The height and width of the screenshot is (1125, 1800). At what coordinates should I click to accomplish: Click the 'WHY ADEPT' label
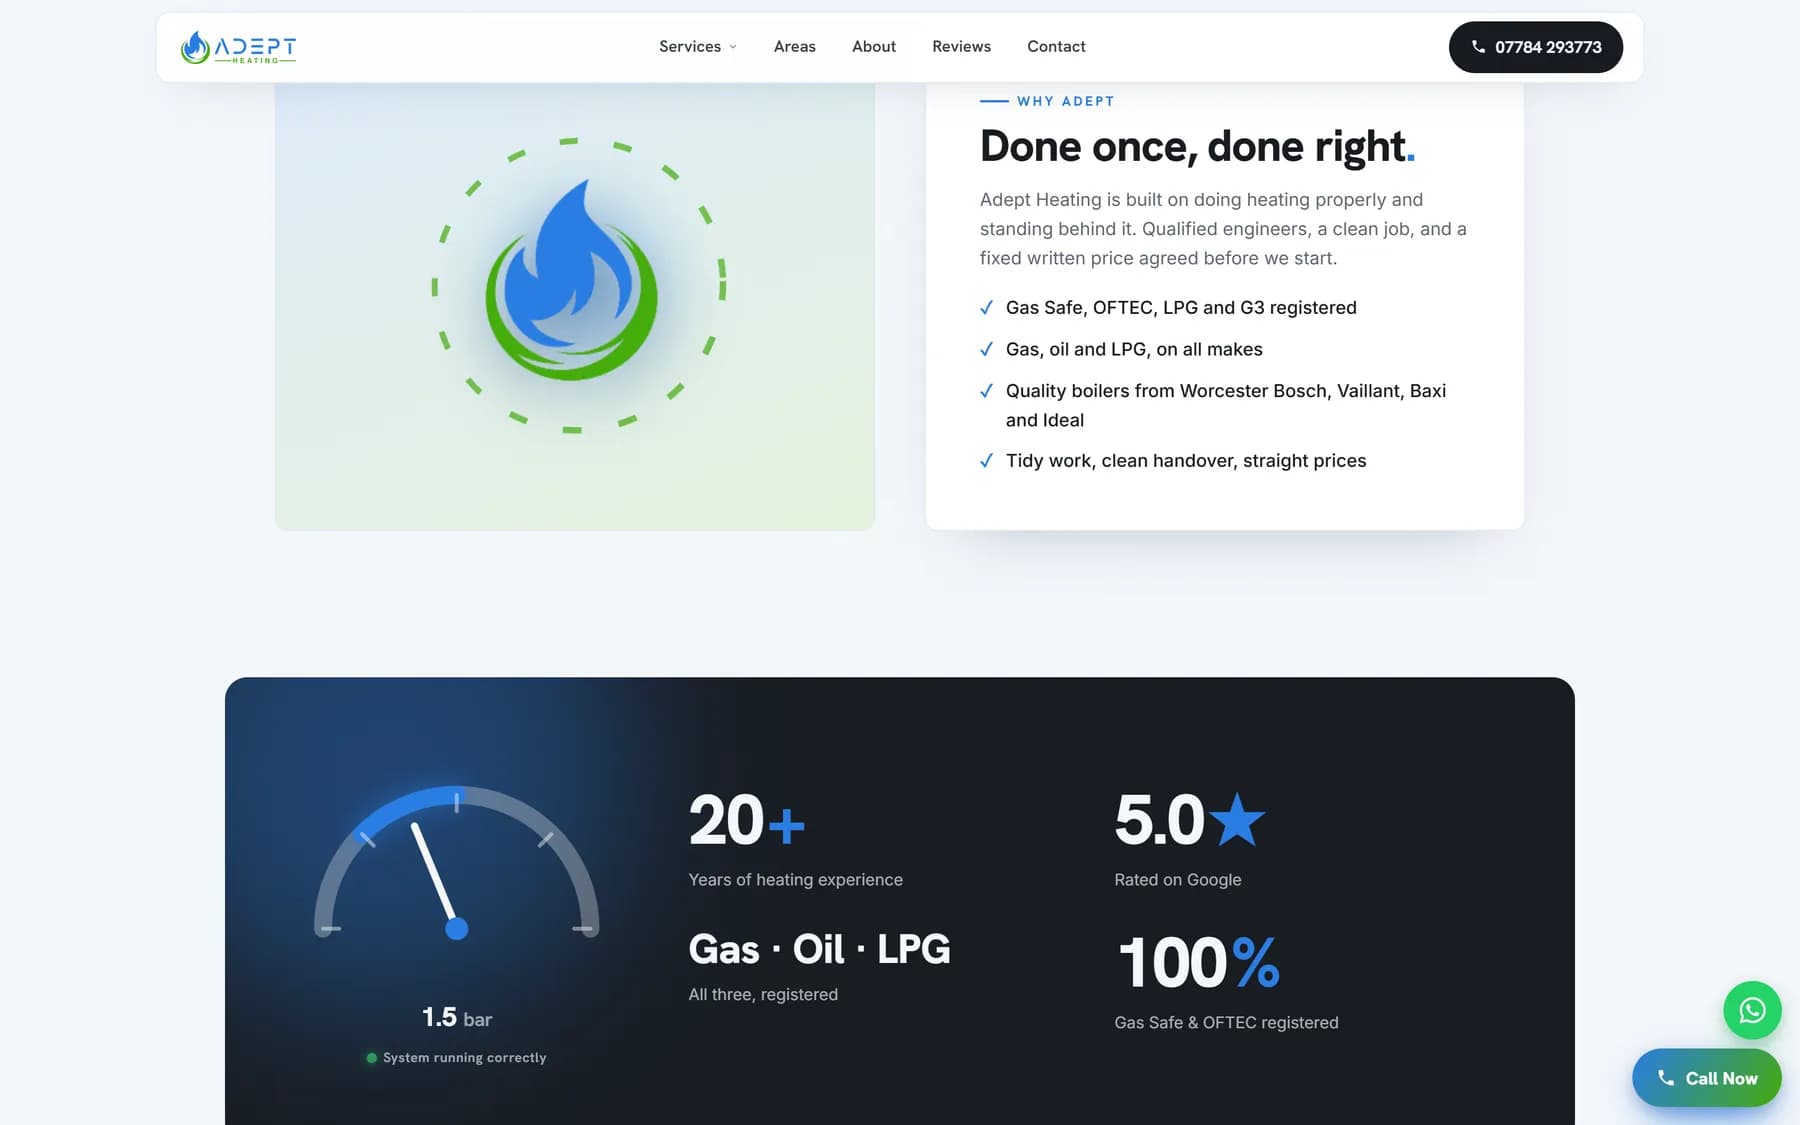coord(1065,101)
